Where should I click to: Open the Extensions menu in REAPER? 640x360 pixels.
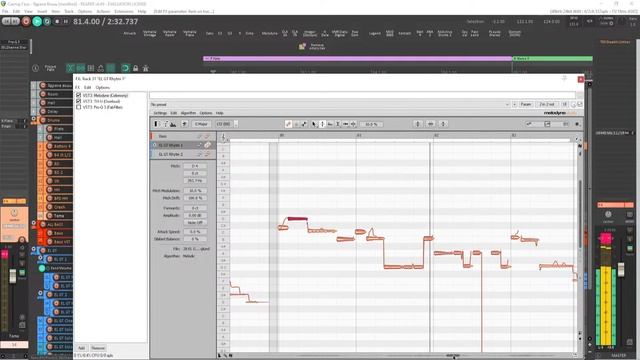coord(124,11)
